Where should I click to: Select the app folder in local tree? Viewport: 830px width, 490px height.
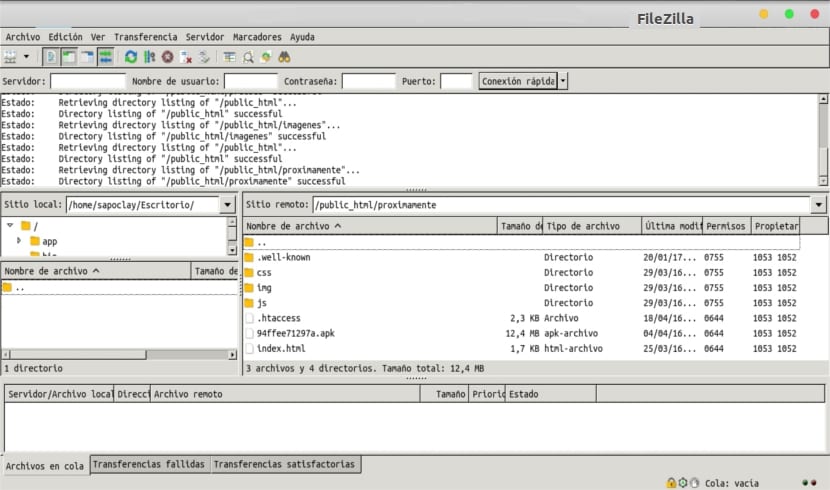tap(49, 241)
